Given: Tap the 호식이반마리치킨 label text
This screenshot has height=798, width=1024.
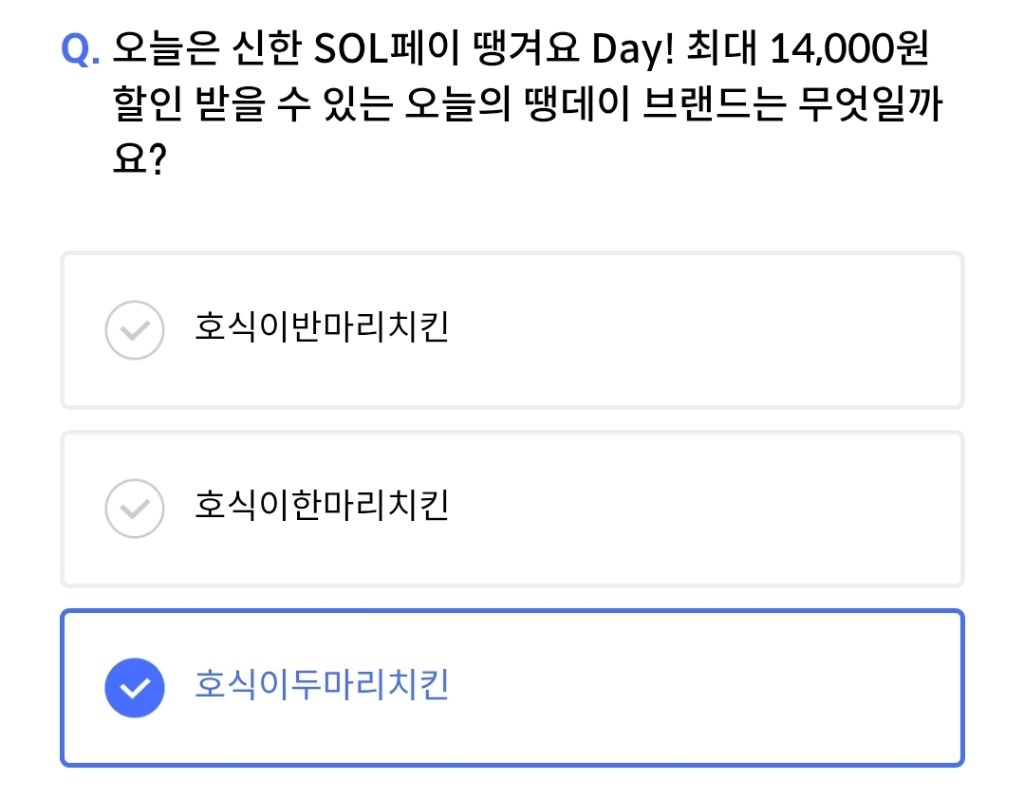Looking at the screenshot, I should pyautogui.click(x=321, y=328).
